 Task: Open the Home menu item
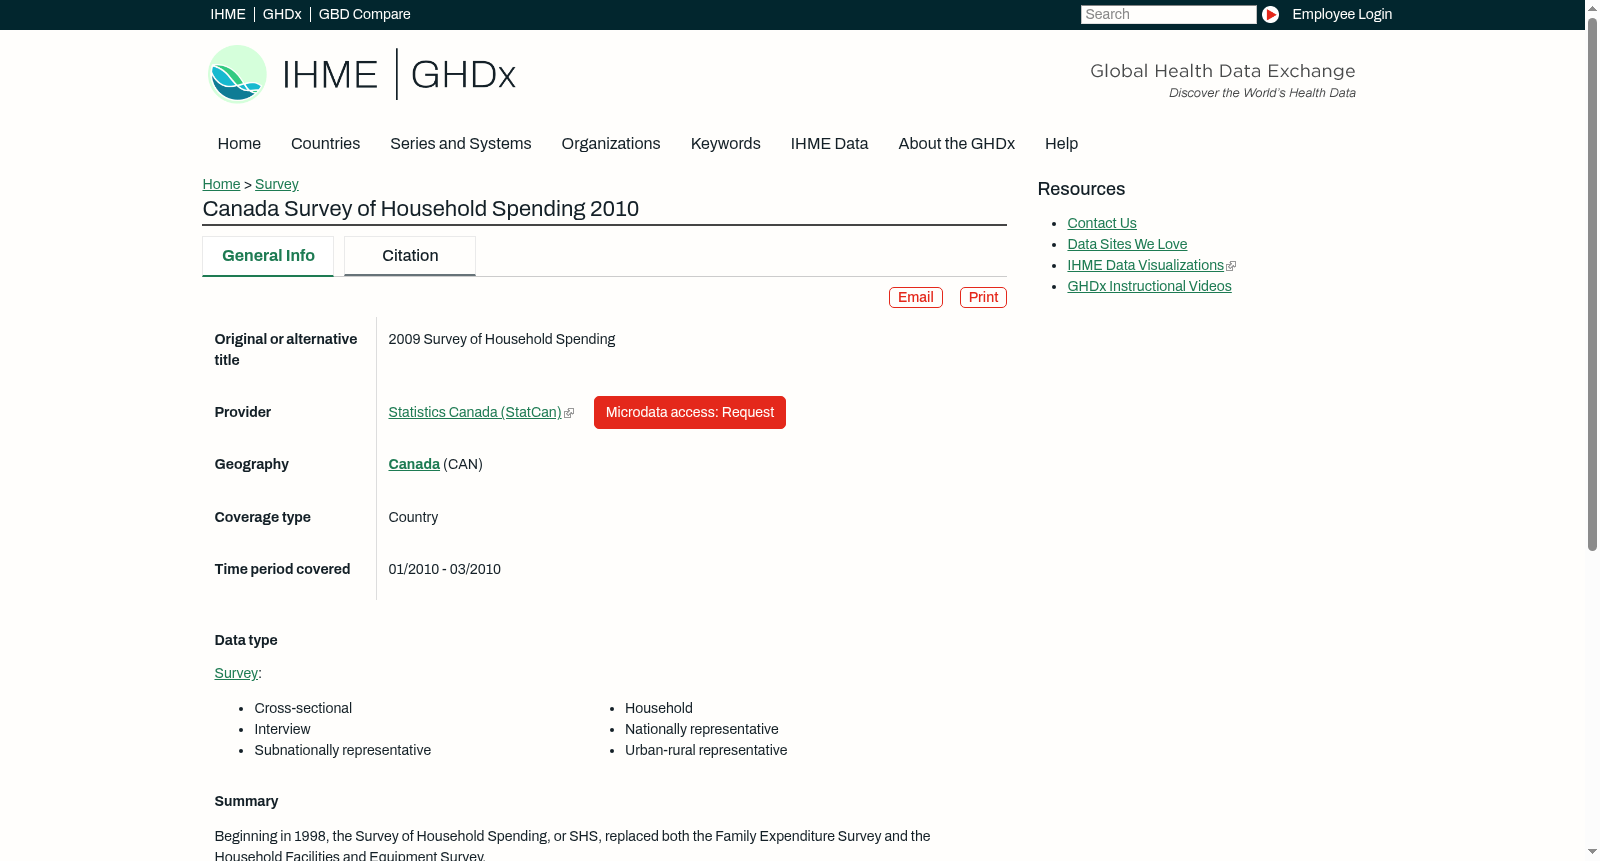[239, 144]
